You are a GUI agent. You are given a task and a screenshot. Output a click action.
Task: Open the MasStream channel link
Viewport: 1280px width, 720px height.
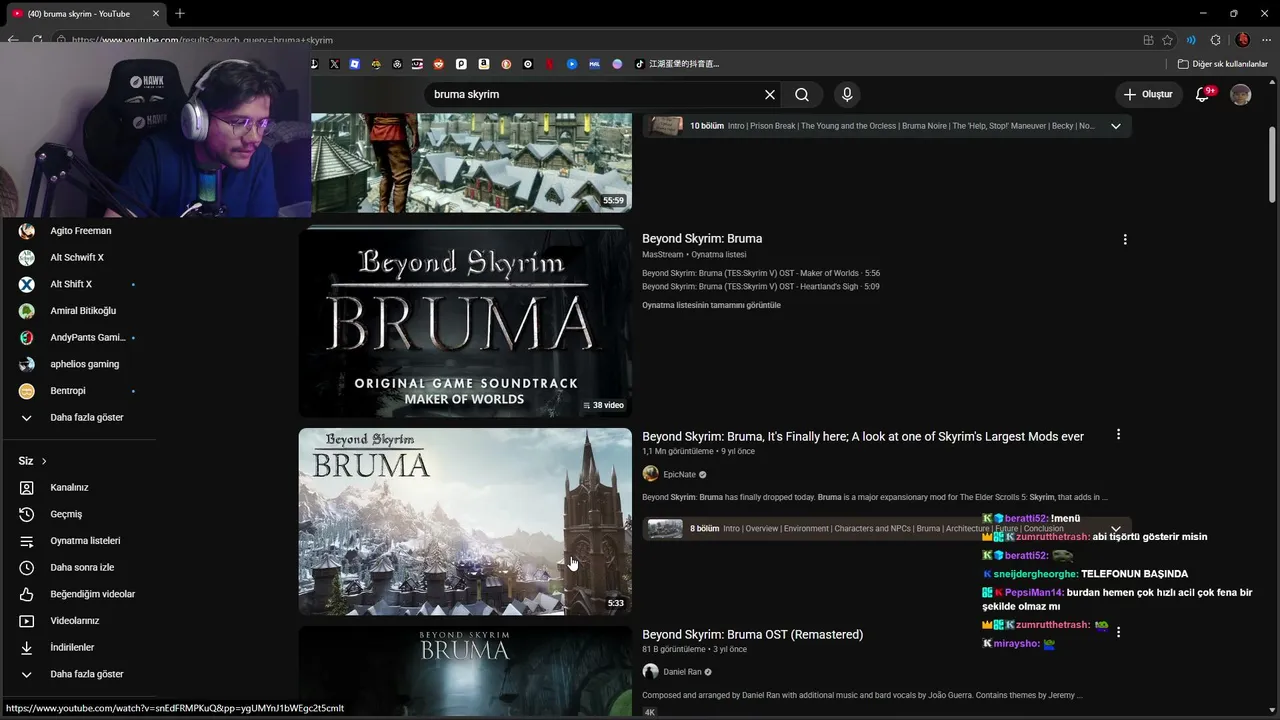tap(662, 255)
